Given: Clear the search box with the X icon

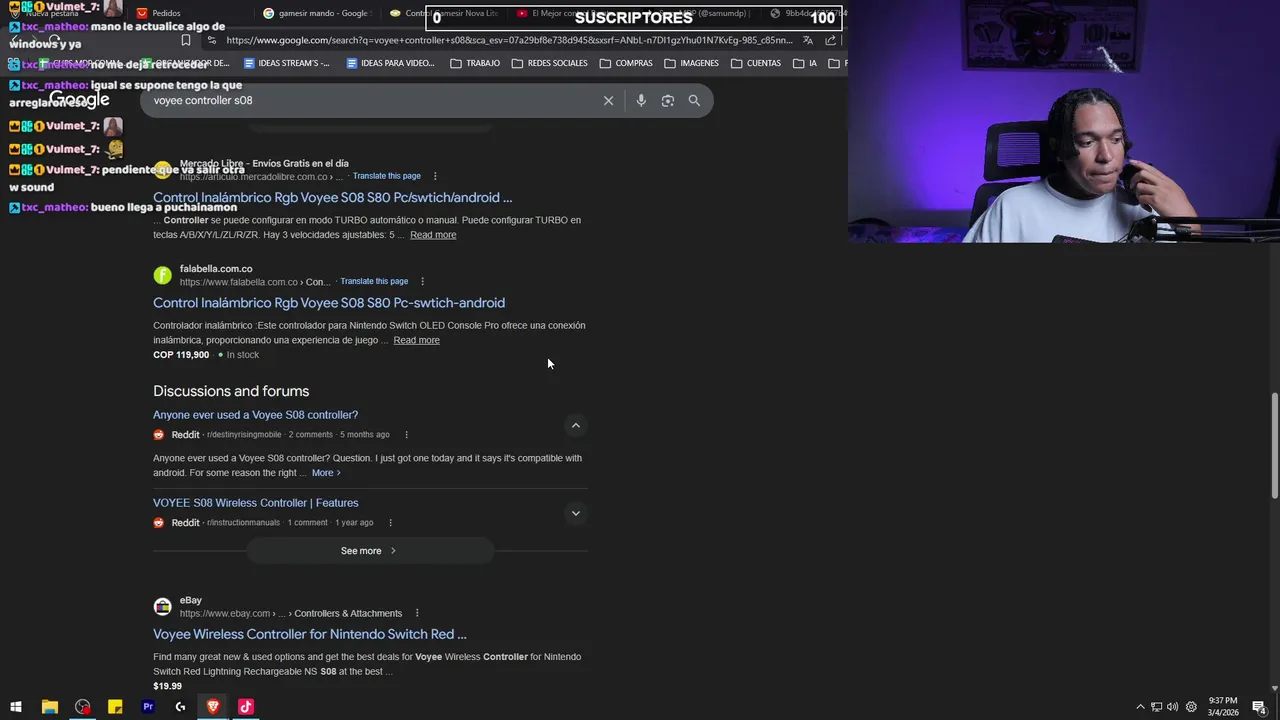Looking at the screenshot, I should (608, 100).
